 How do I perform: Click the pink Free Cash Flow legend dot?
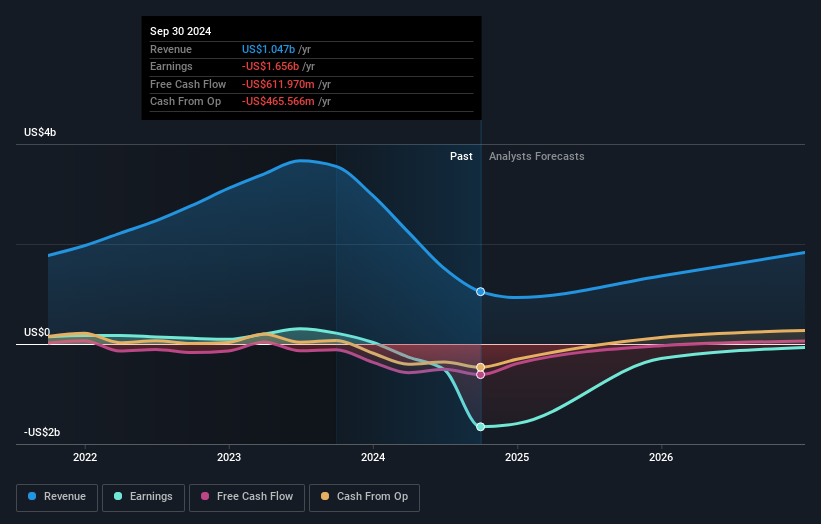point(205,496)
